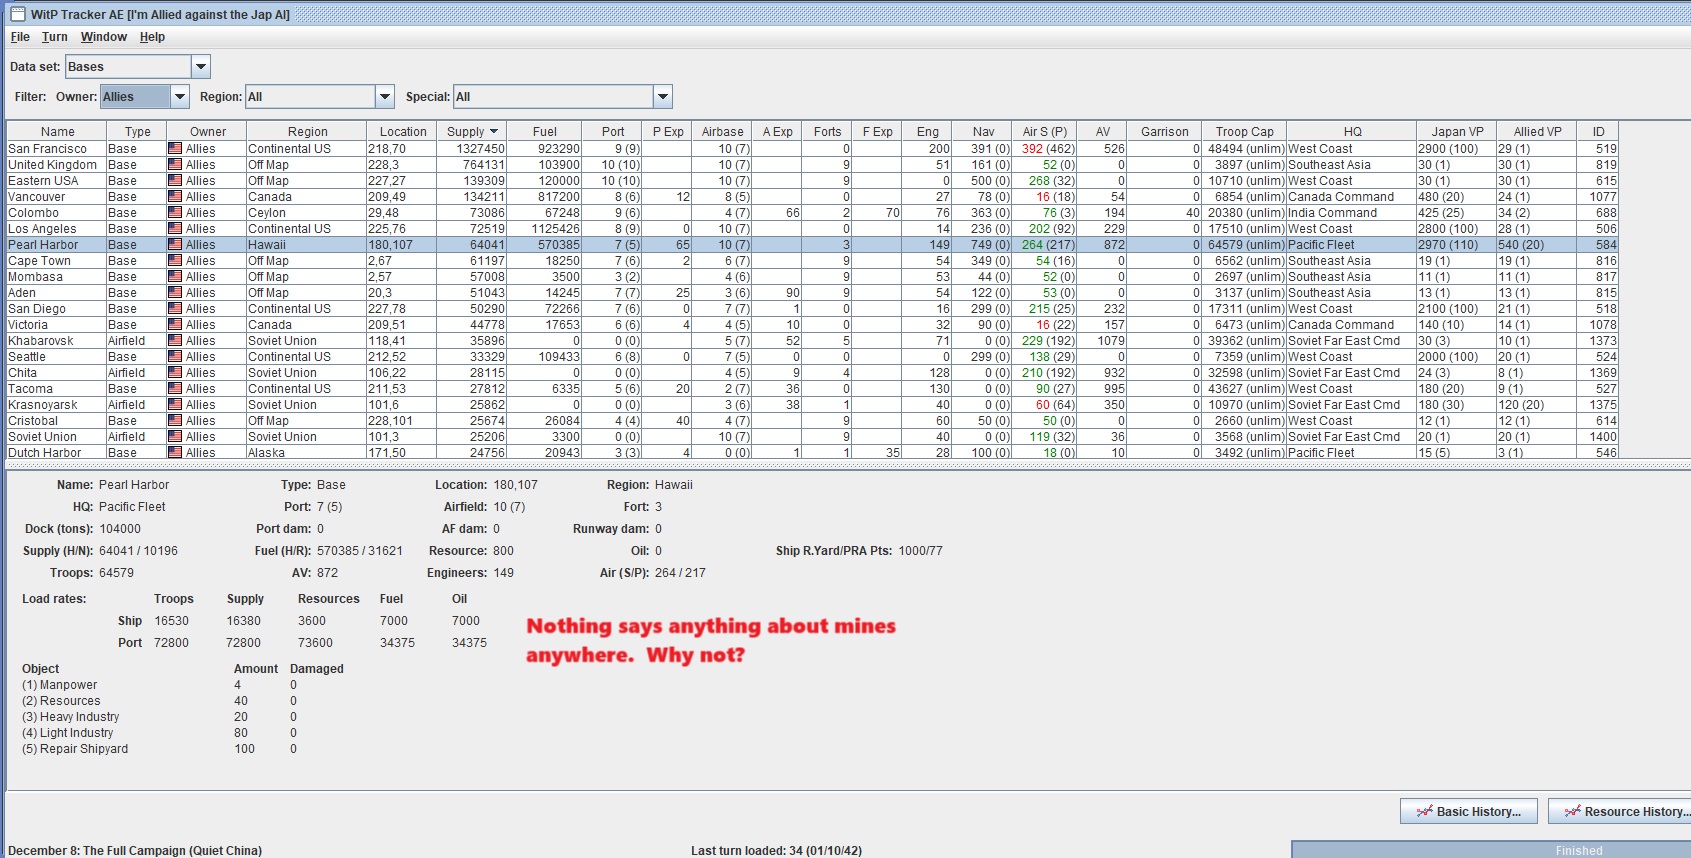
Task: Open the Window menu
Action: (104, 37)
